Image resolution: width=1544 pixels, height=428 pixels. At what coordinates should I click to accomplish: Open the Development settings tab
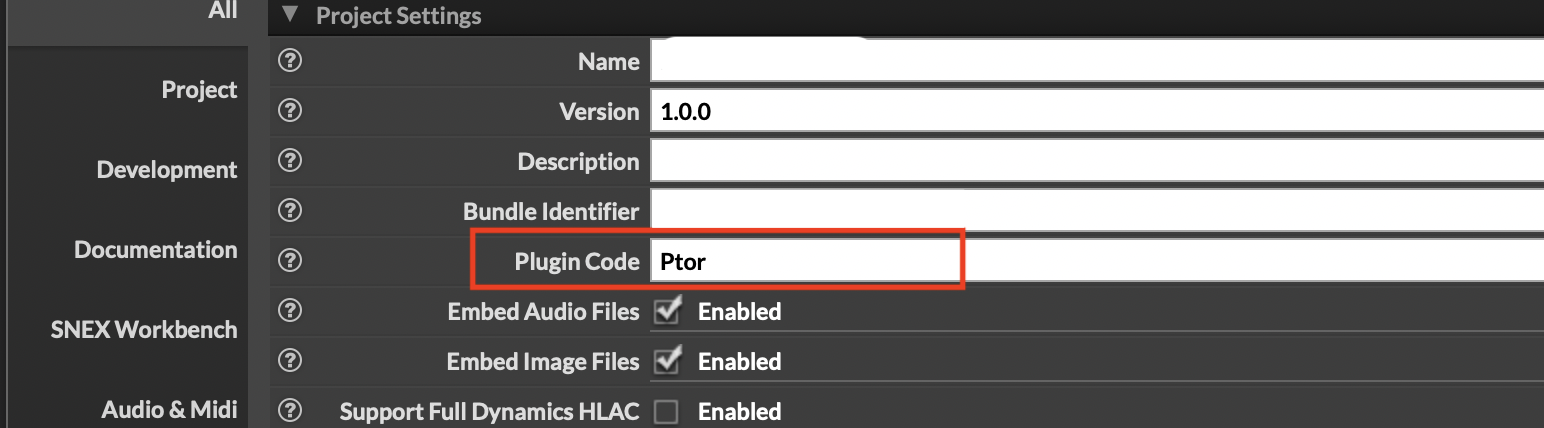point(167,170)
